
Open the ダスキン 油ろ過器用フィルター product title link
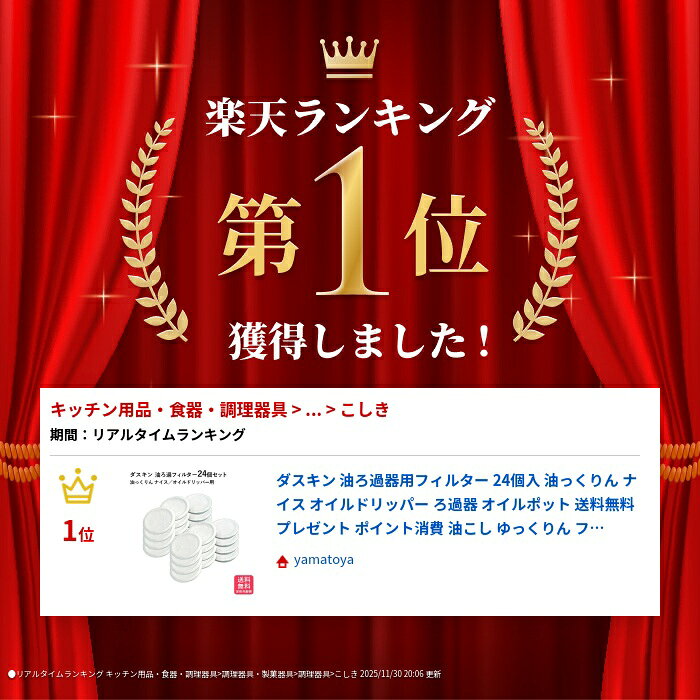pos(455,504)
